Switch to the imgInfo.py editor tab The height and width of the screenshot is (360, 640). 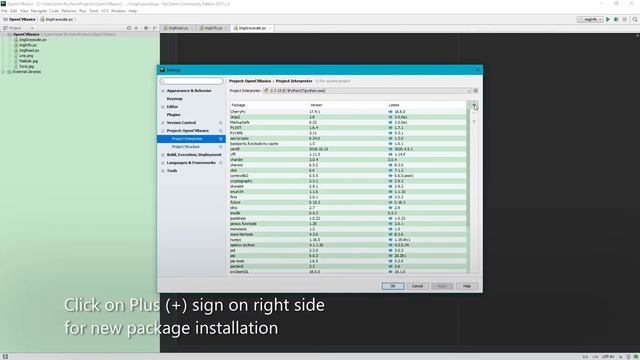click(213, 28)
